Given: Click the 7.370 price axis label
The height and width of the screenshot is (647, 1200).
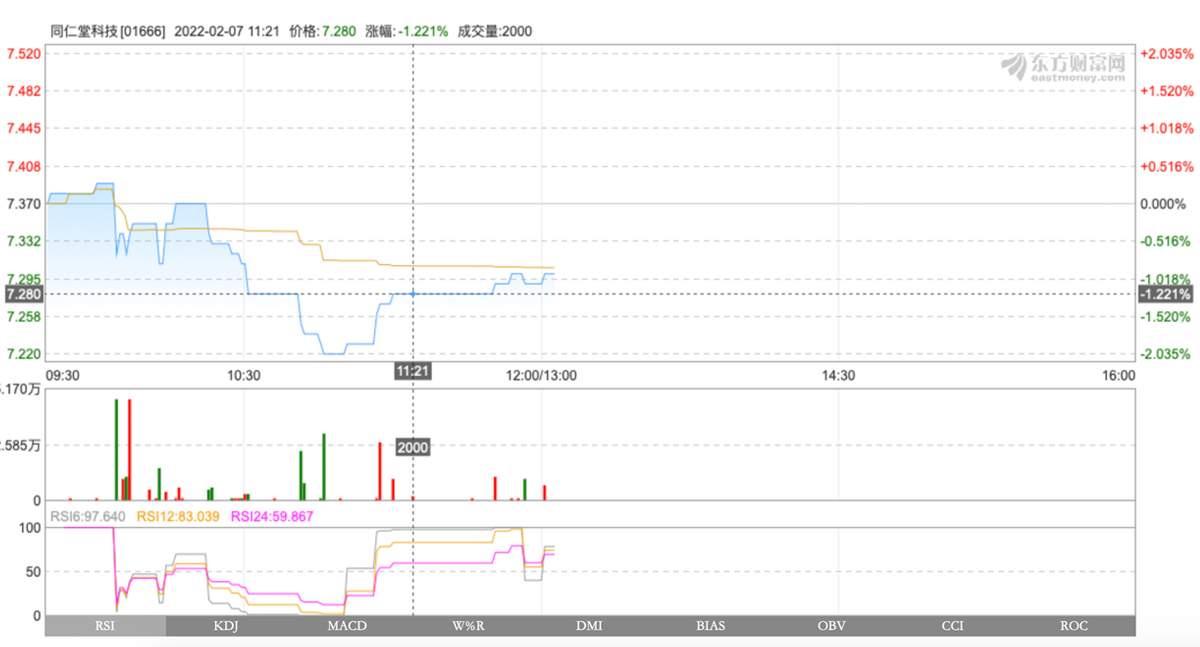Looking at the screenshot, I should (x=24, y=204).
